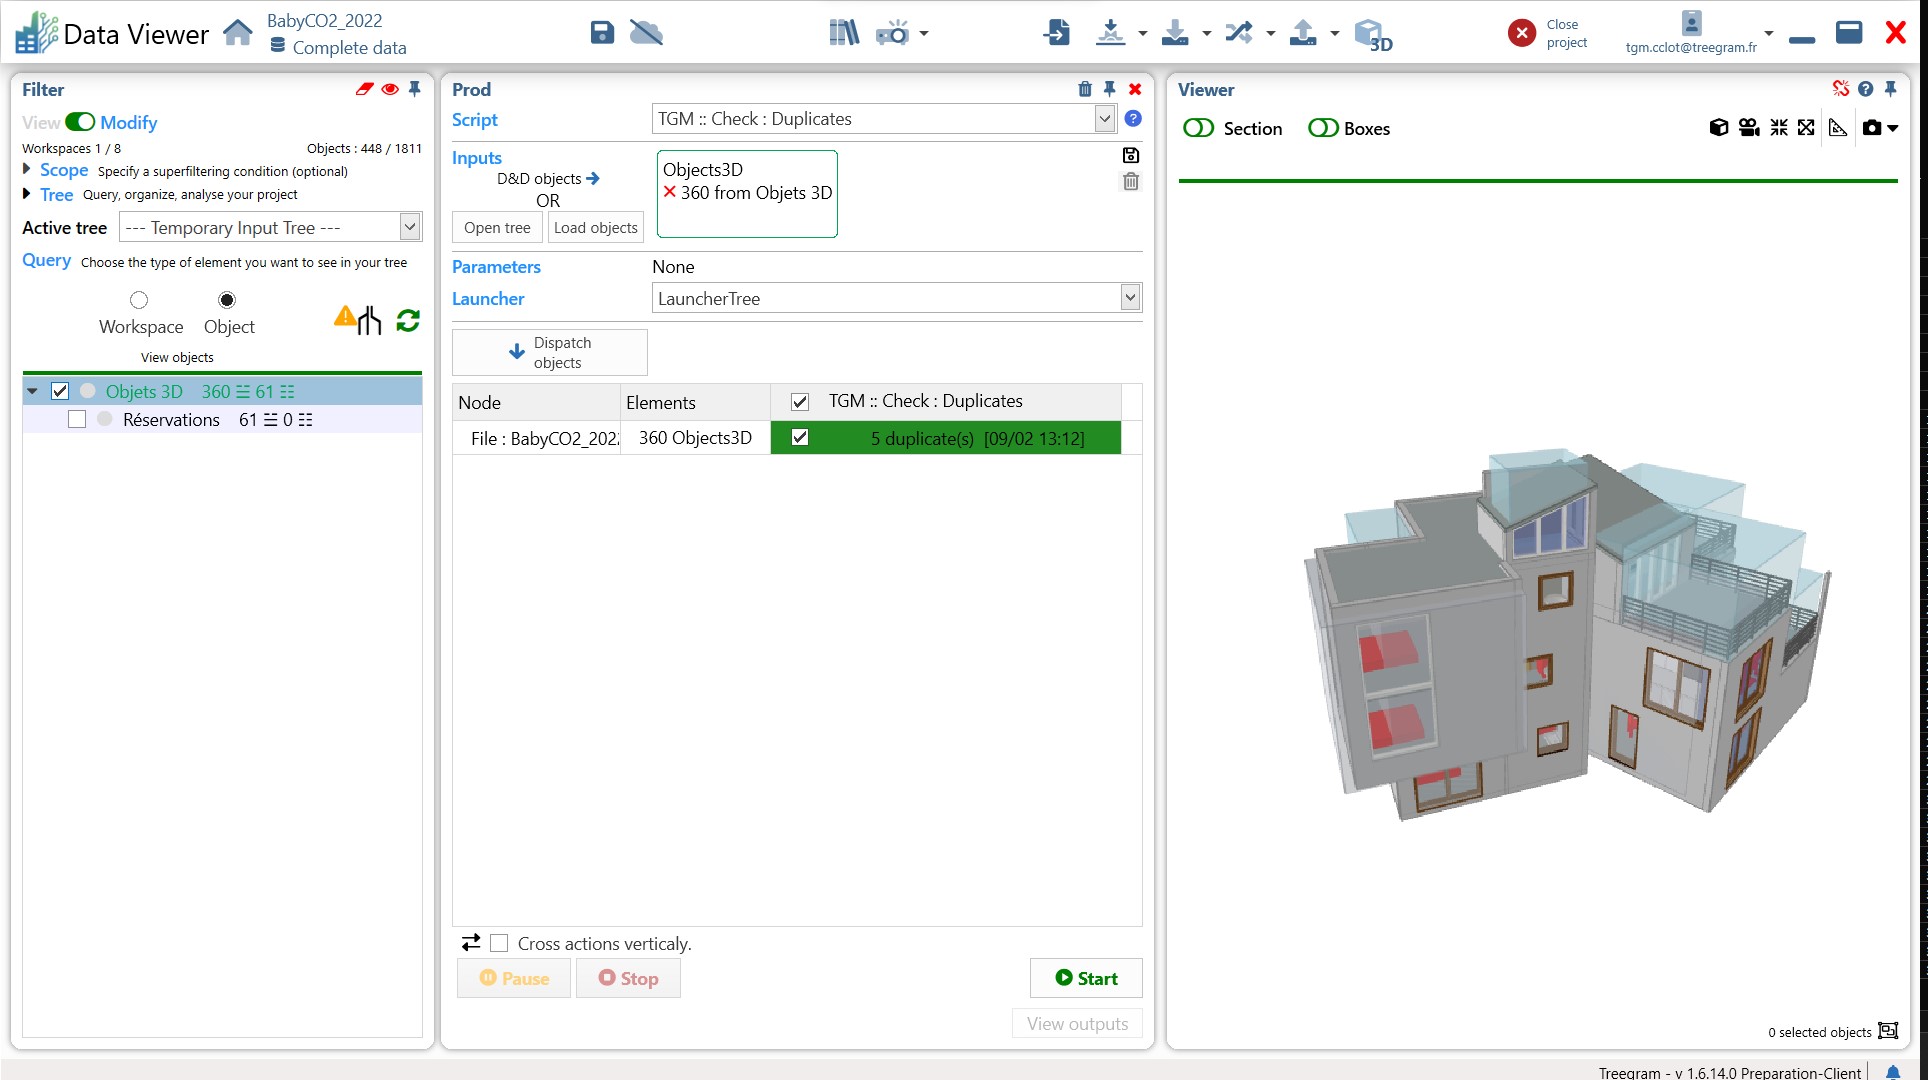Toggle the Section switch in Viewer
The image size is (1928, 1080).
[x=1198, y=128]
